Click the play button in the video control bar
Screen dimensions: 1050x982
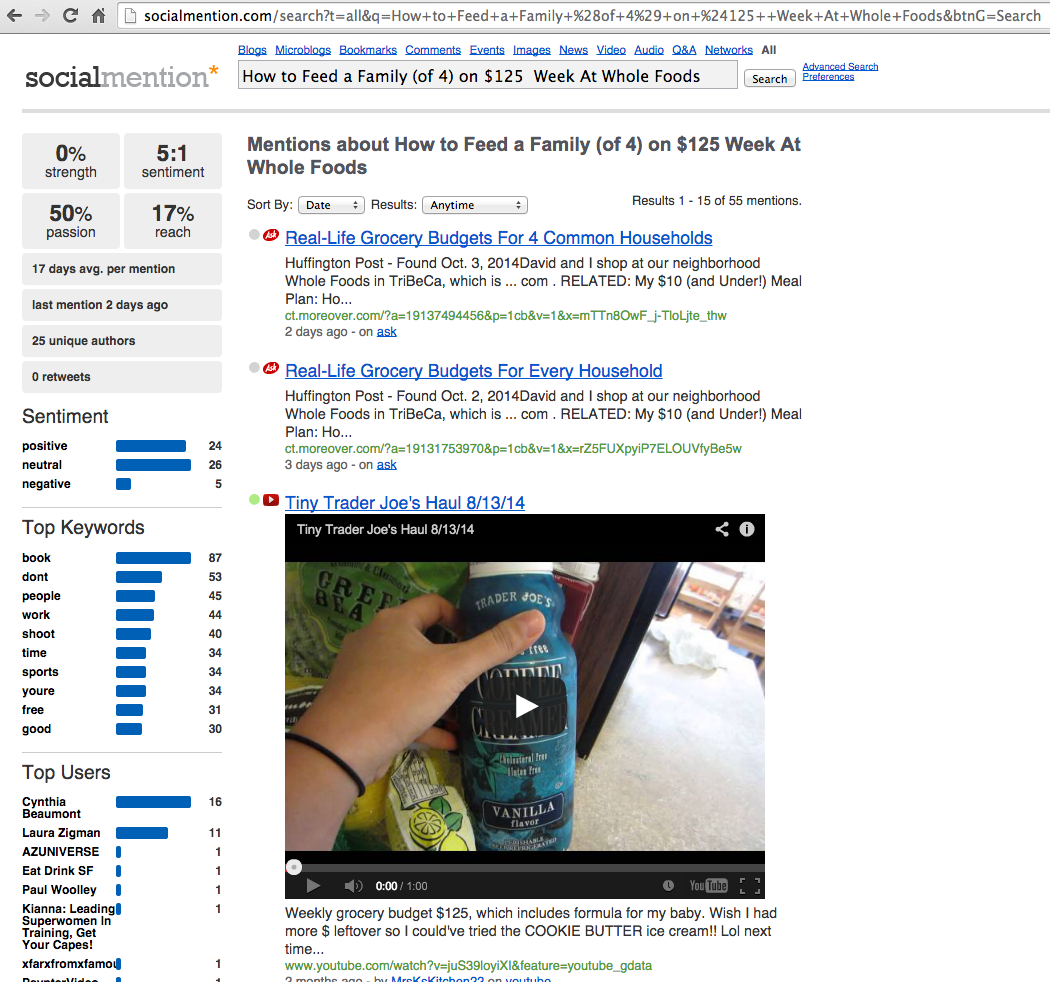click(313, 886)
